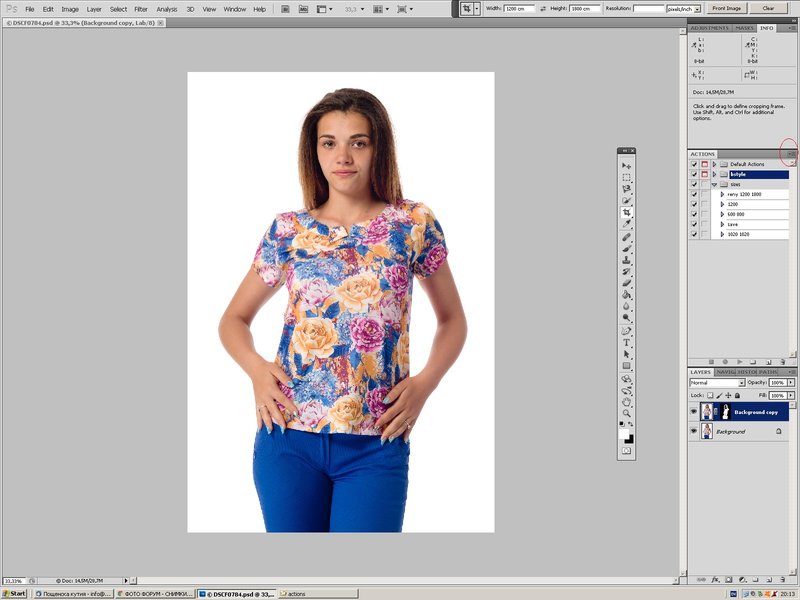Uncheck the Default Actions set checkbox

694,164
